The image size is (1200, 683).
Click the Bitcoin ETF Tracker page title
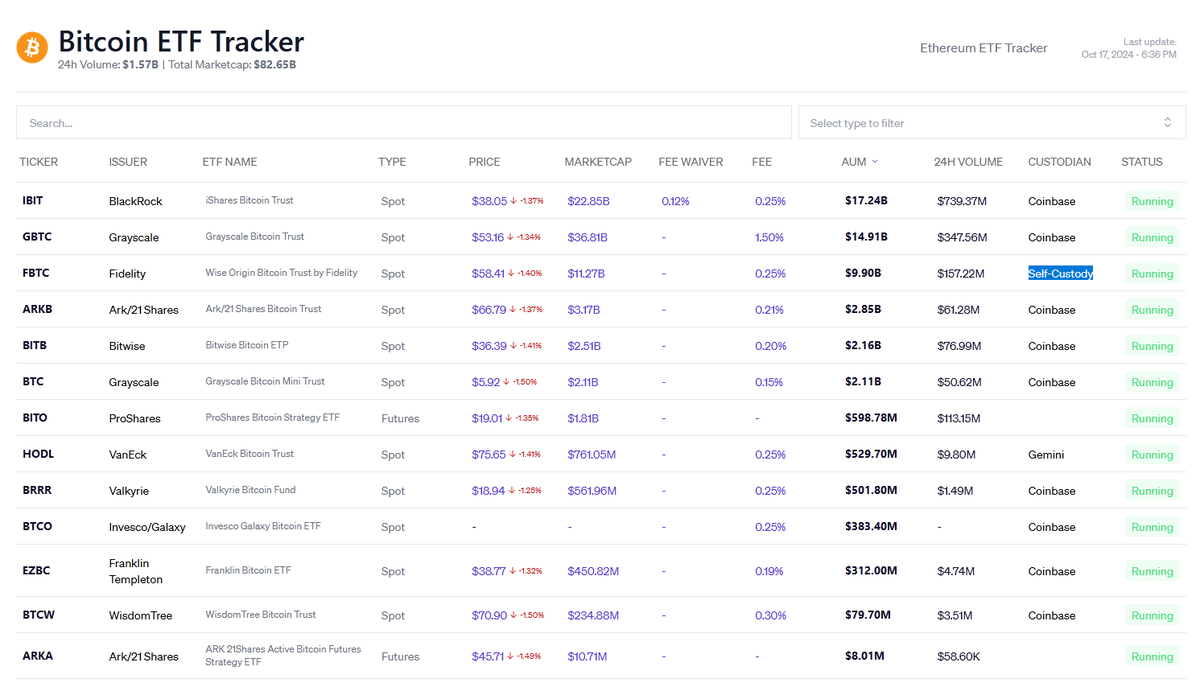pos(181,41)
